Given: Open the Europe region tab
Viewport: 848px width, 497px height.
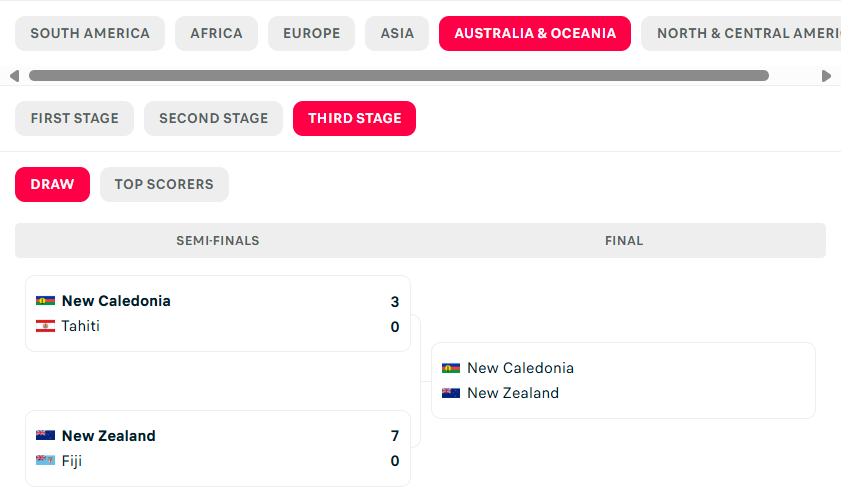Looking at the screenshot, I should (x=312, y=34).
